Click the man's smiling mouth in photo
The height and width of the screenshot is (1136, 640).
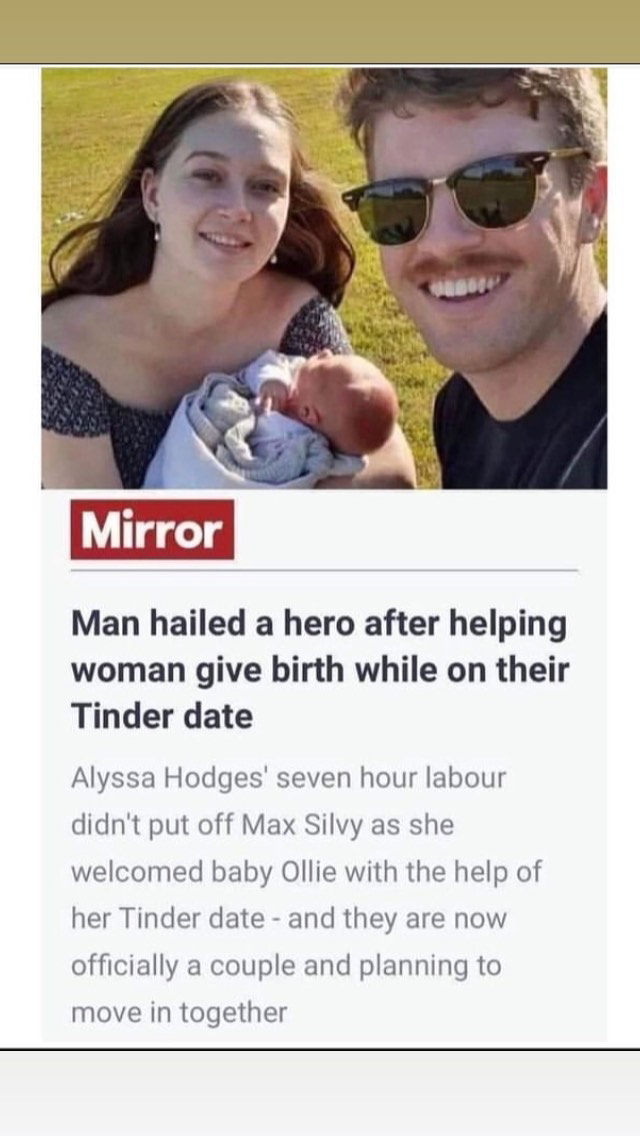(x=466, y=285)
